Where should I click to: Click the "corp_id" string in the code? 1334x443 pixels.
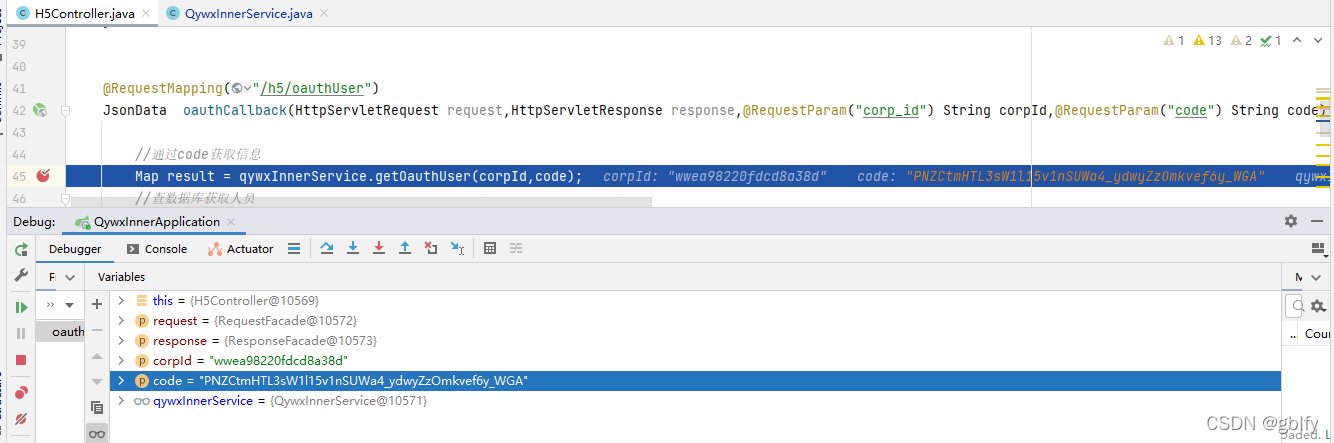coord(892,110)
